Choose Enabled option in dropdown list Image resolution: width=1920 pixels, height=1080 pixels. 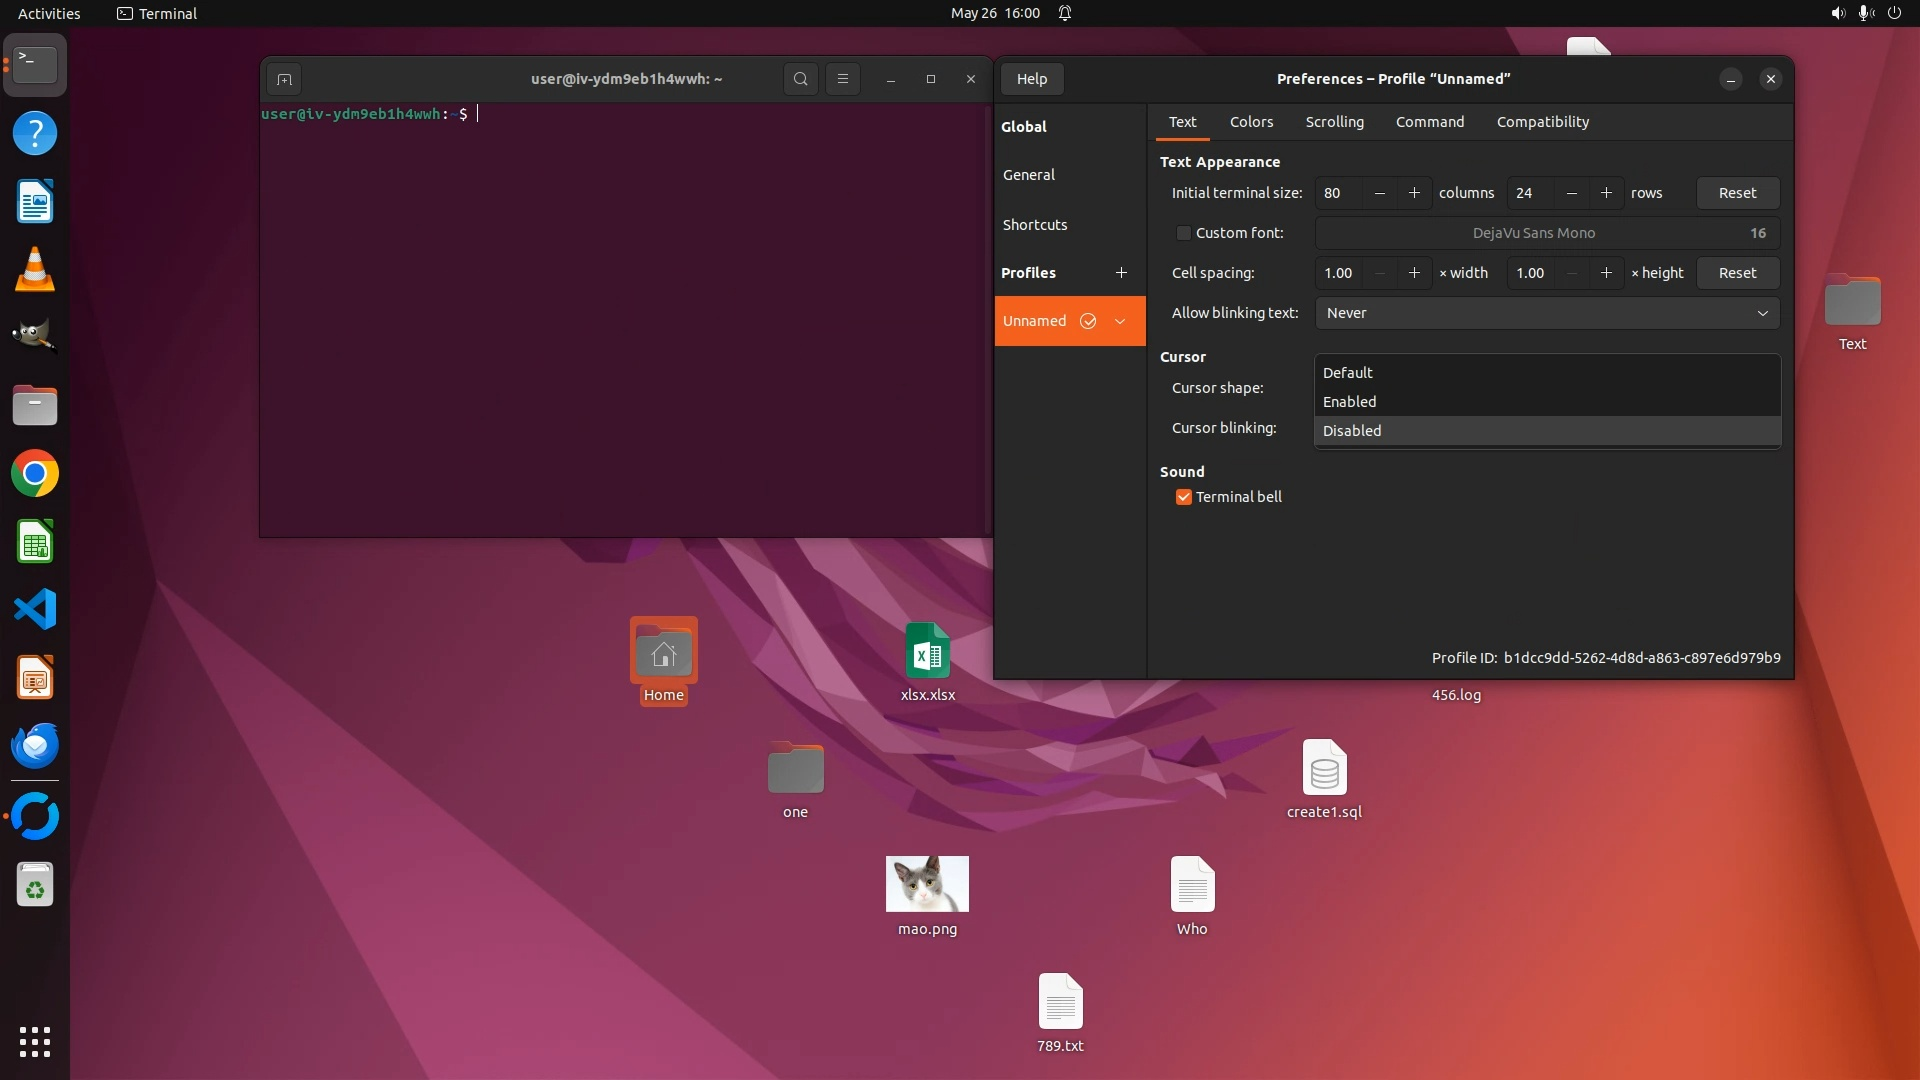[x=1350, y=402]
